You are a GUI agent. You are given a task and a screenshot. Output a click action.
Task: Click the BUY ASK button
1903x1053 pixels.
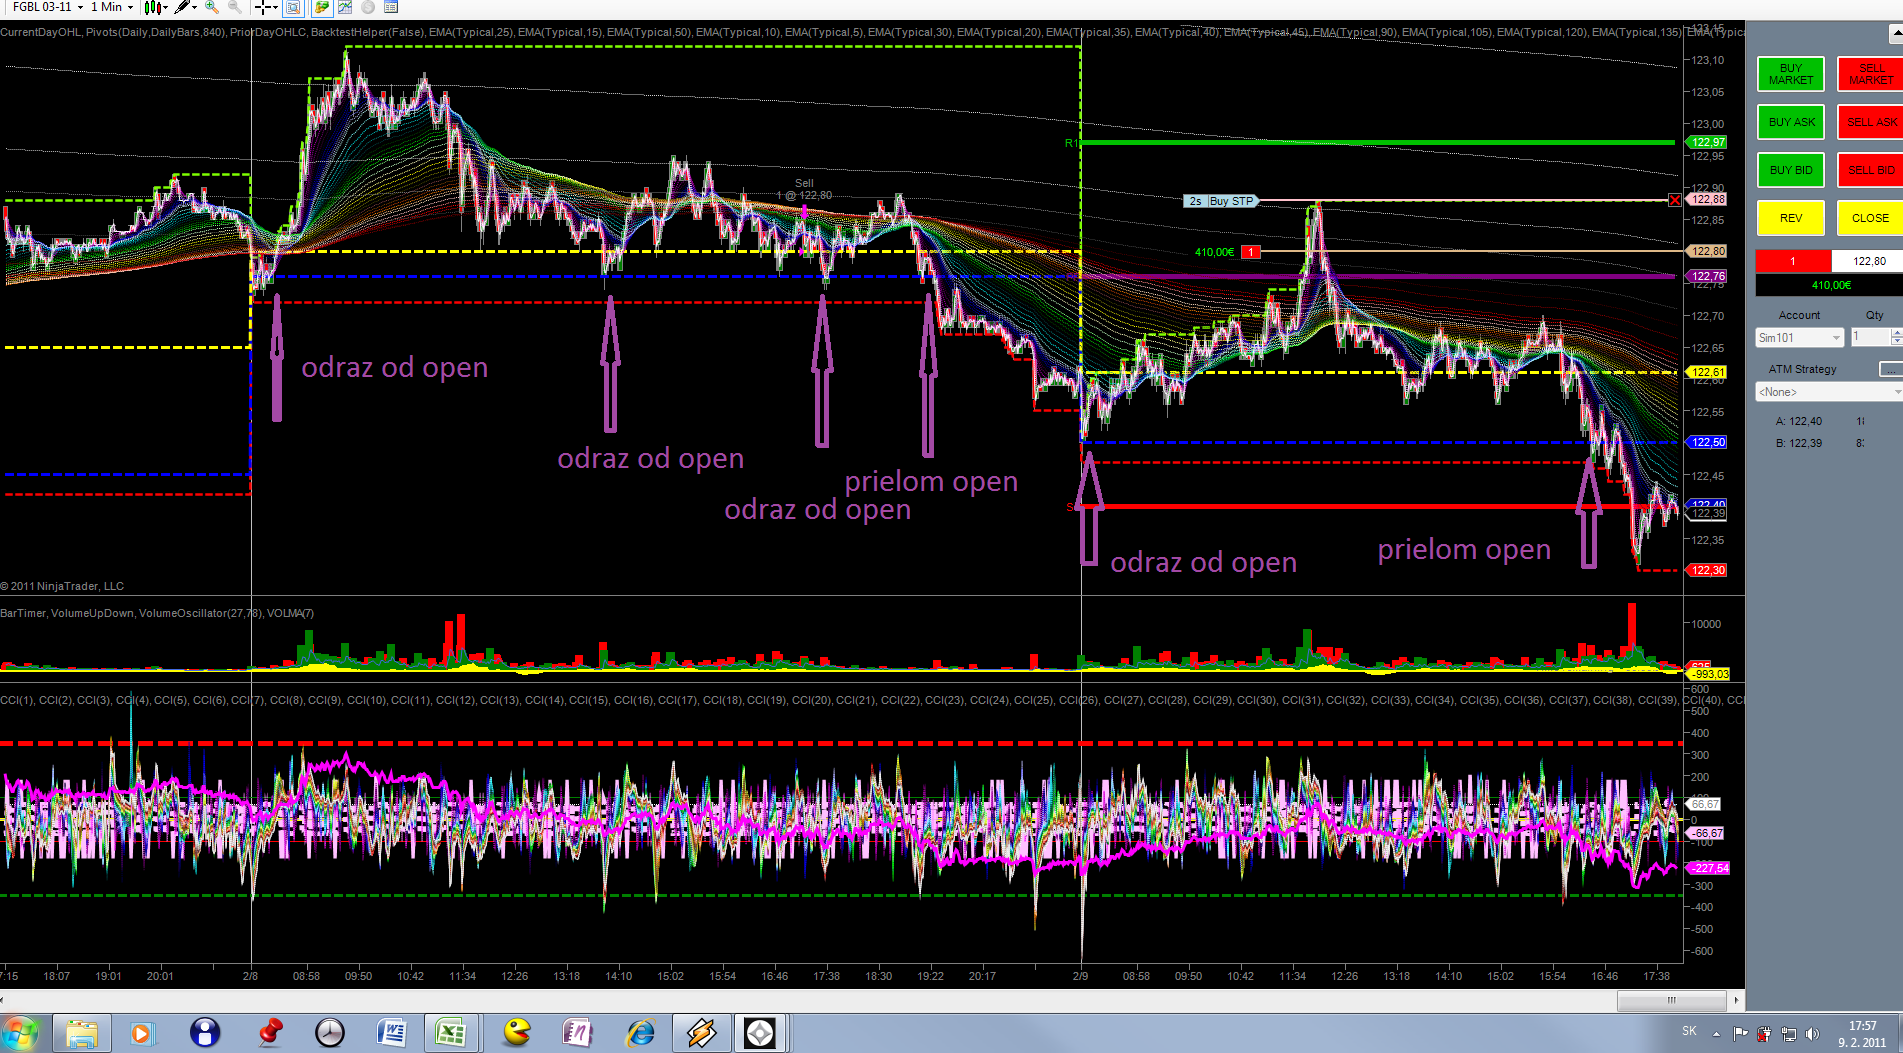1791,122
